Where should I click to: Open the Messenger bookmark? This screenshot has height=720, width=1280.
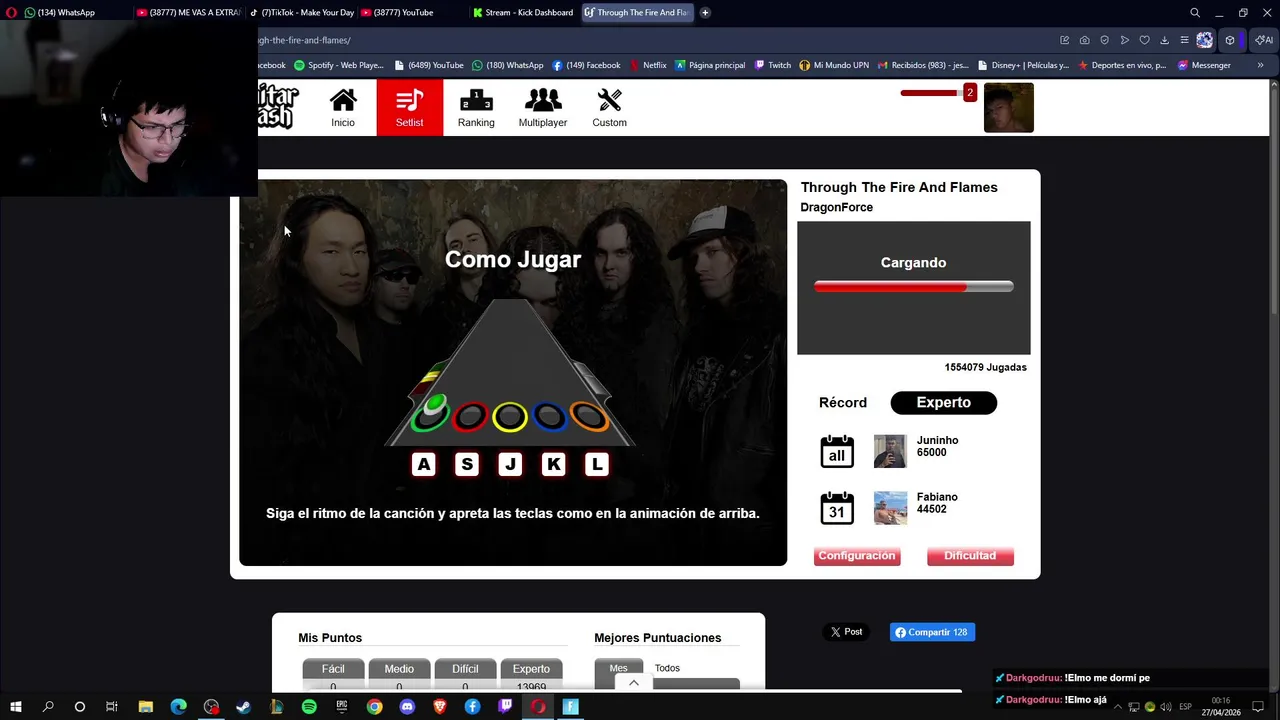pos(1204,65)
